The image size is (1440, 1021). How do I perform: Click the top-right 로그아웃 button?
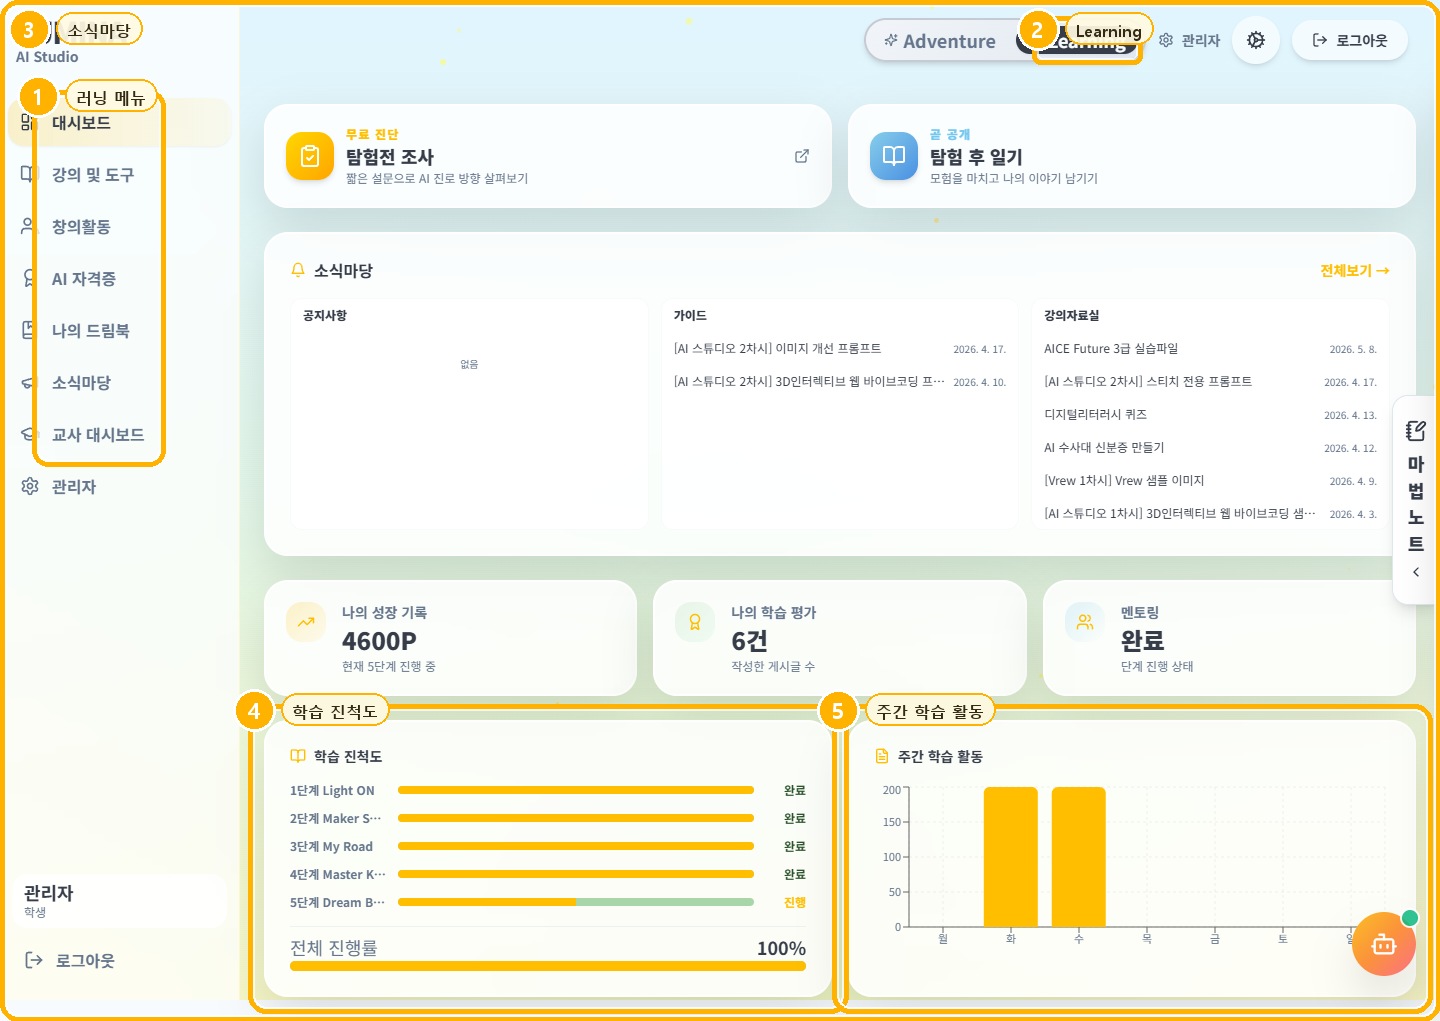click(1350, 40)
